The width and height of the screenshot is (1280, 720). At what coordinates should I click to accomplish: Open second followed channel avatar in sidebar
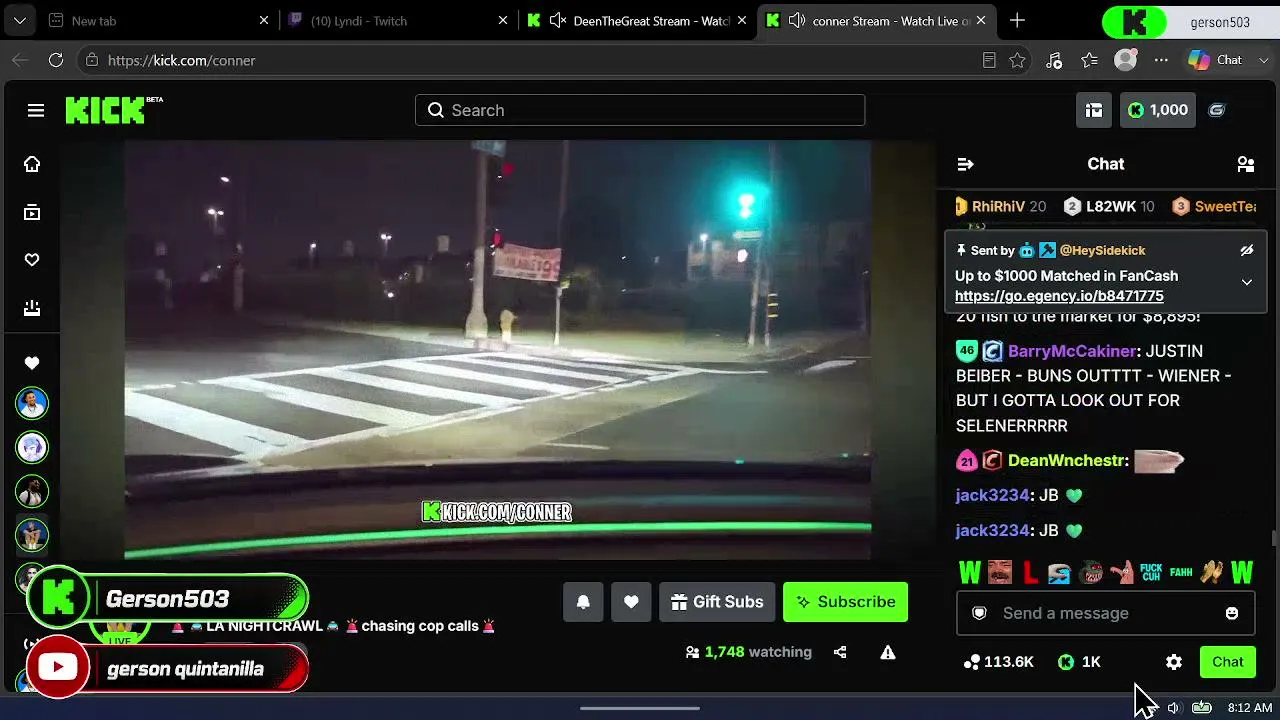(32, 447)
